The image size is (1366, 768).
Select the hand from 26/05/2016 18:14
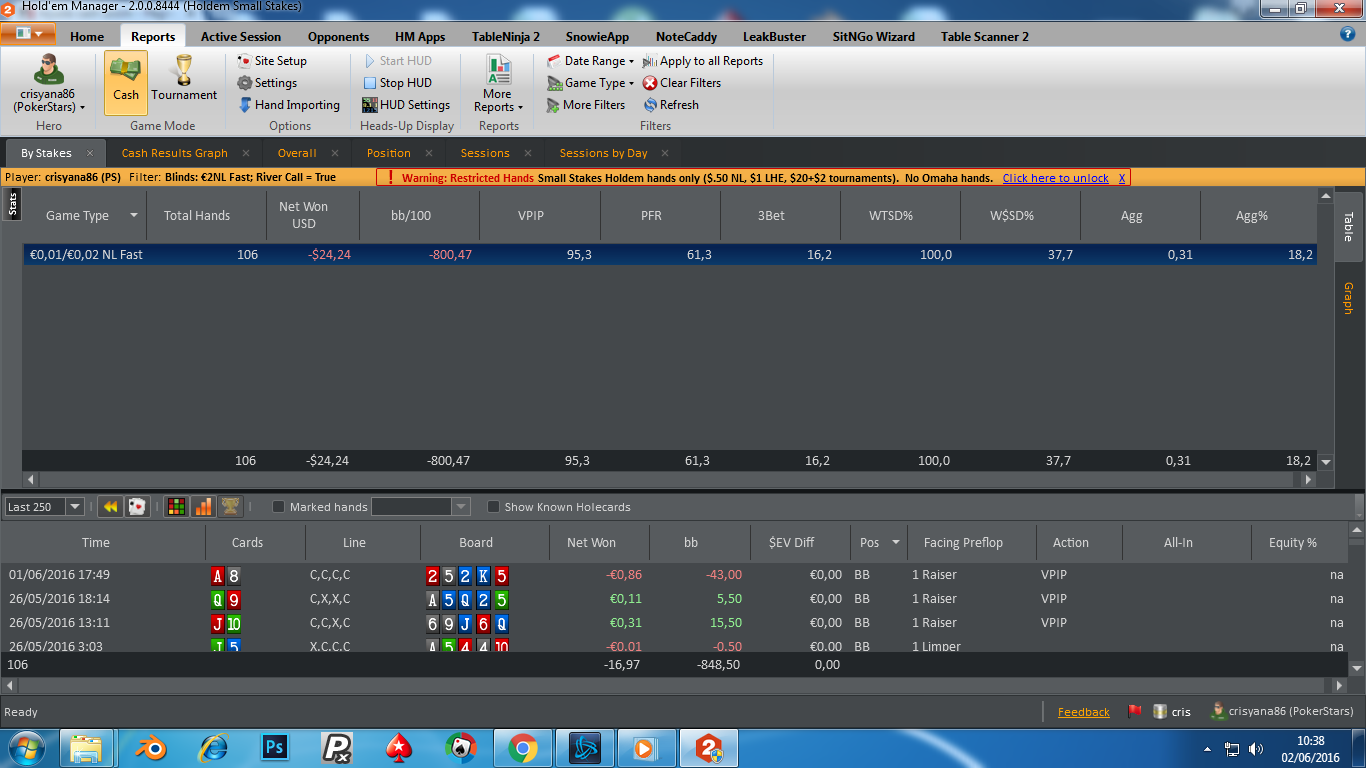[x=676, y=599]
